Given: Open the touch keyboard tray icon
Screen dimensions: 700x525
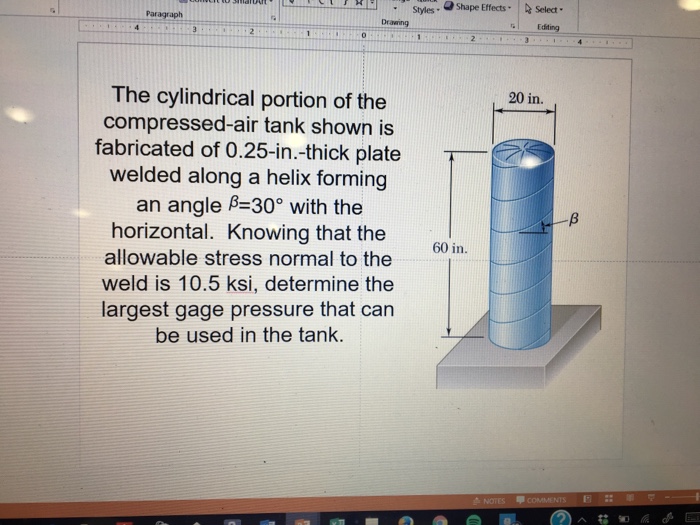Looking at the screenshot, I should (x=694, y=517).
